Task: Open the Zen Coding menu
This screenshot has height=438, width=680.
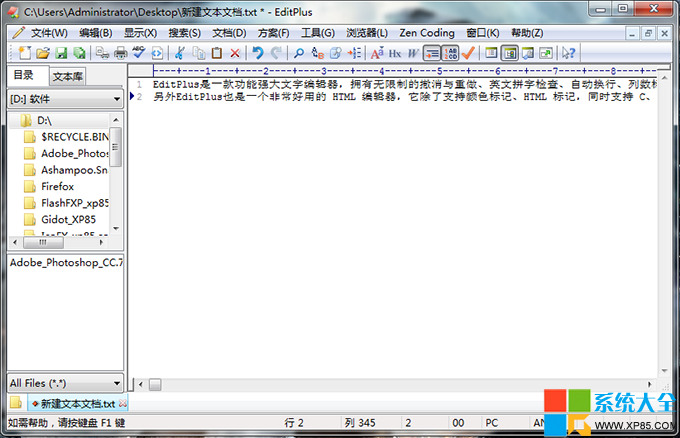Action: pyautogui.click(x=427, y=33)
